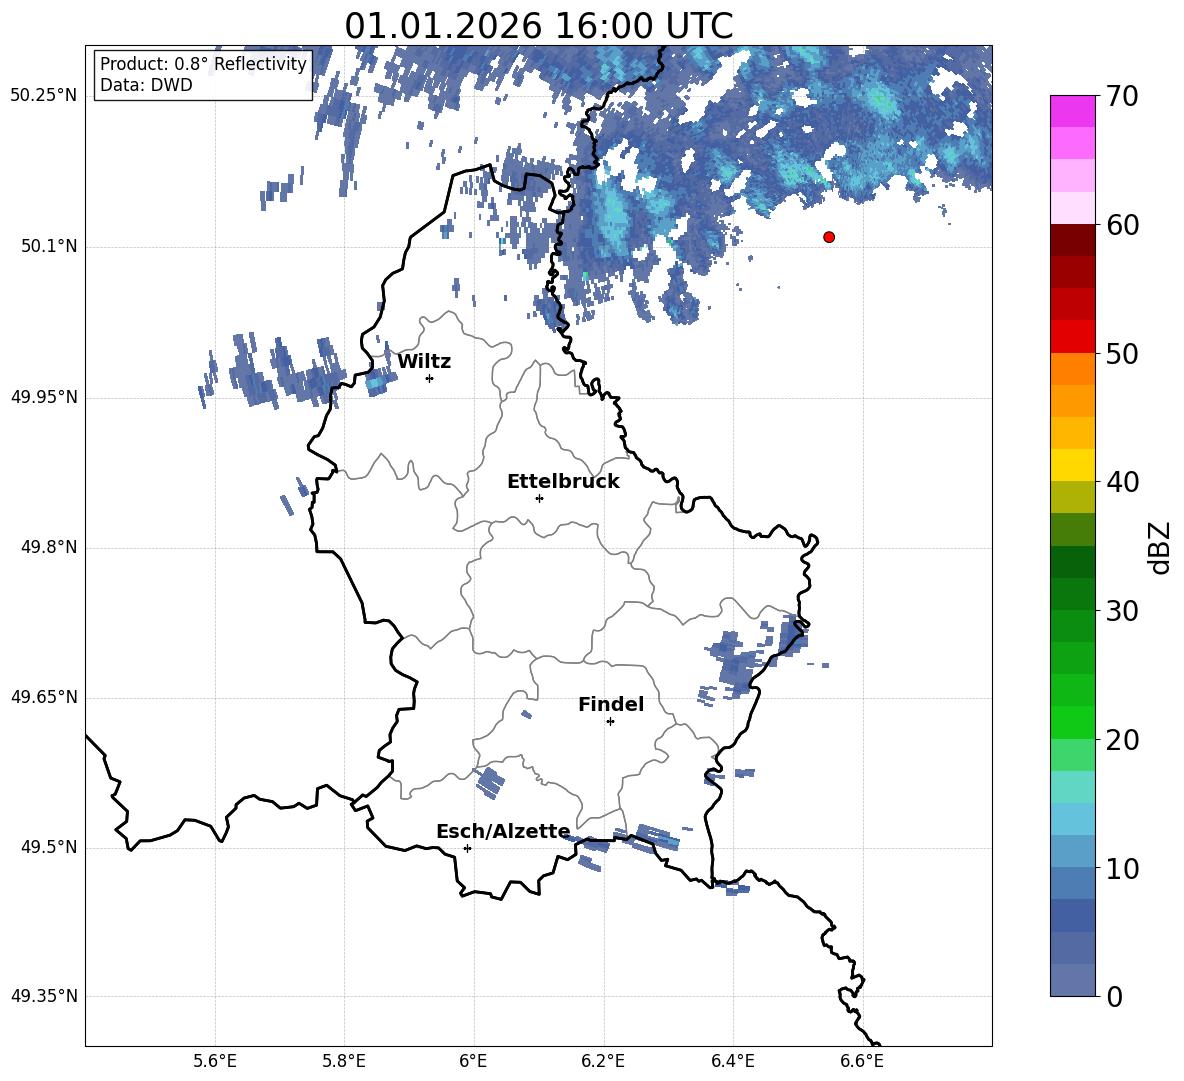Click the 50 tick label on colorbar

[1122, 354]
